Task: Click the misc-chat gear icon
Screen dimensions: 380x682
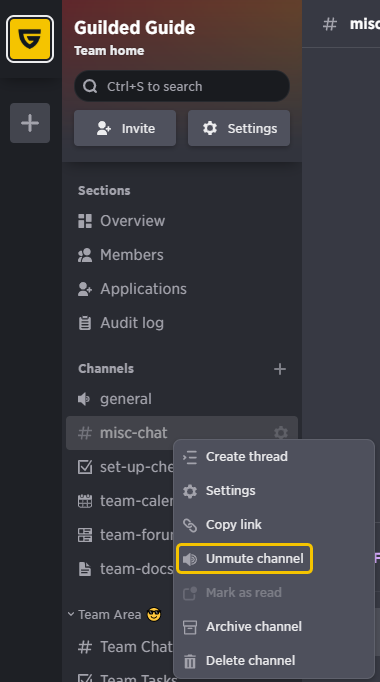Action: (280, 433)
